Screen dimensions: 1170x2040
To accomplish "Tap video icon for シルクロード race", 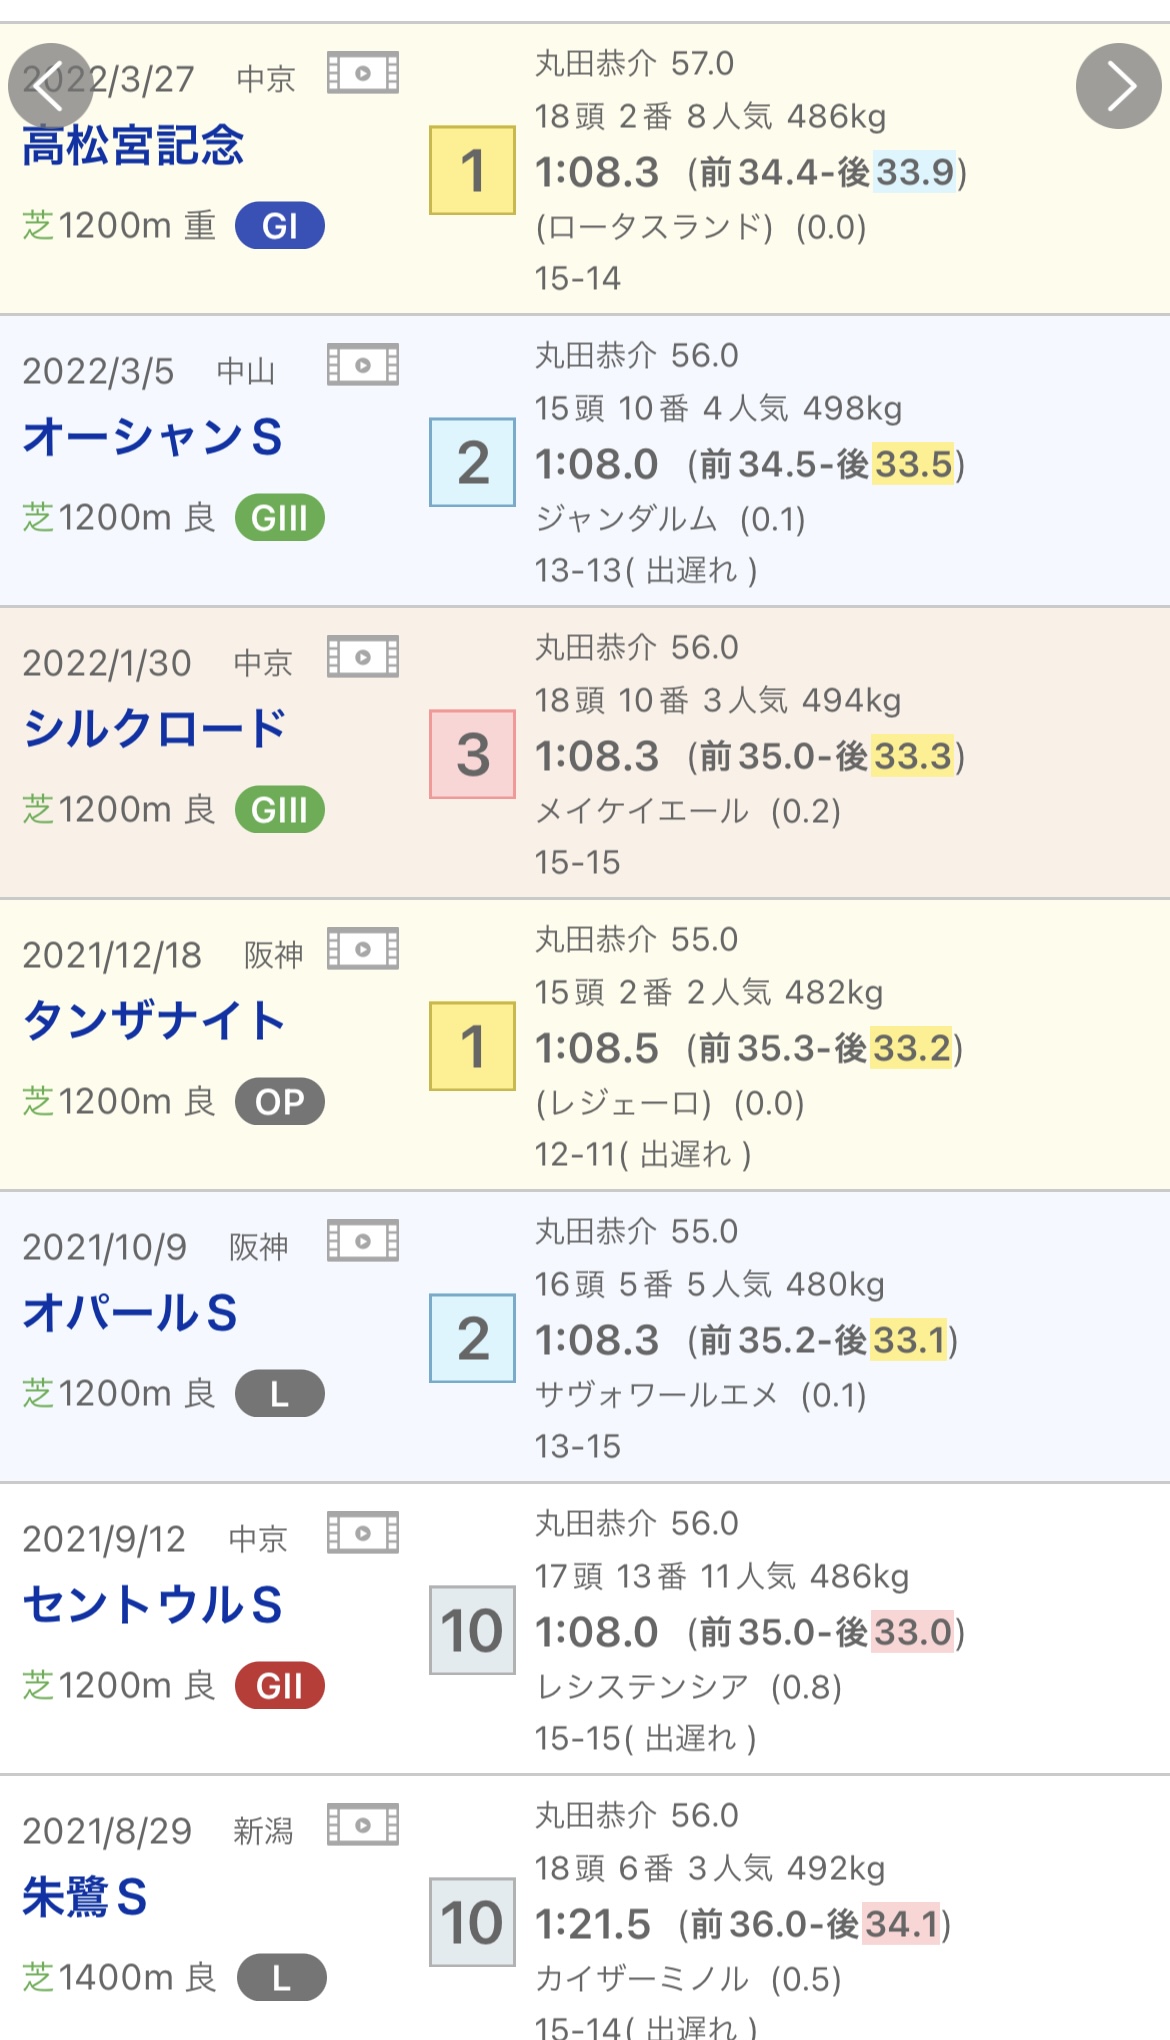I will click(x=363, y=657).
